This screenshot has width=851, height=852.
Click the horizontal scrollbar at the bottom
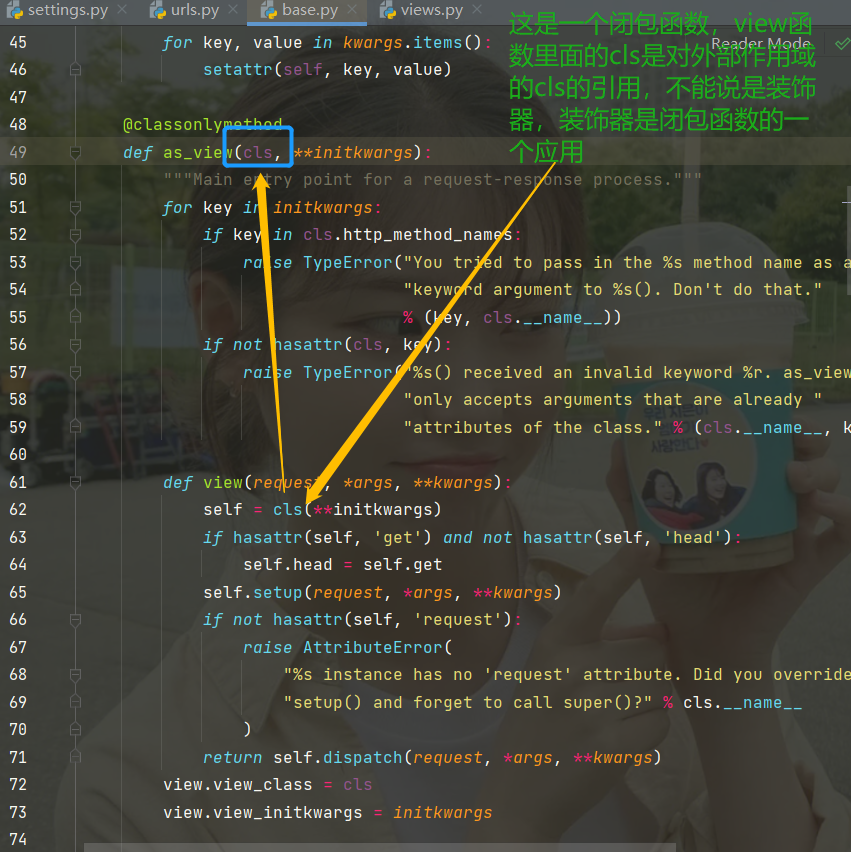click(380, 848)
